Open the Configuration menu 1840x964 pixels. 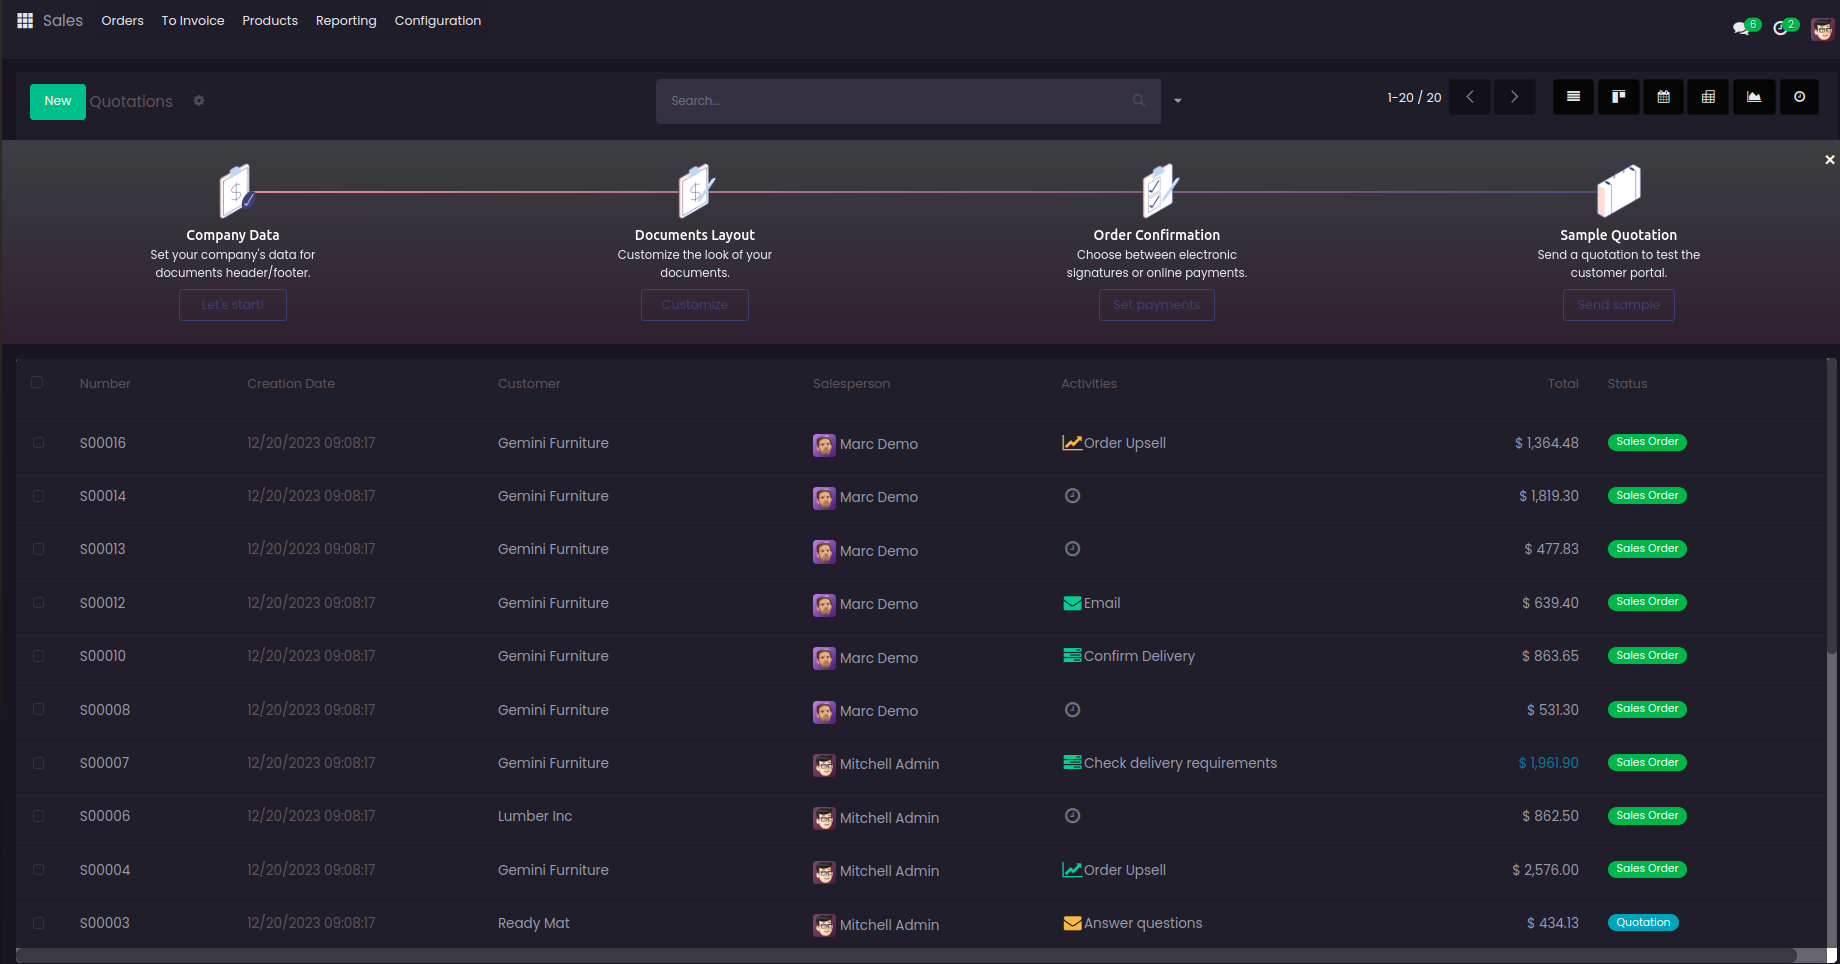coord(438,21)
